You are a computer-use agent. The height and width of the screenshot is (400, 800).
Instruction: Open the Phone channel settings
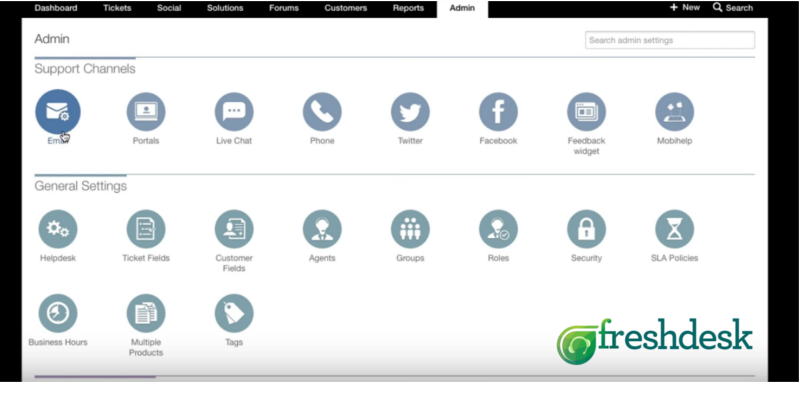(322, 111)
